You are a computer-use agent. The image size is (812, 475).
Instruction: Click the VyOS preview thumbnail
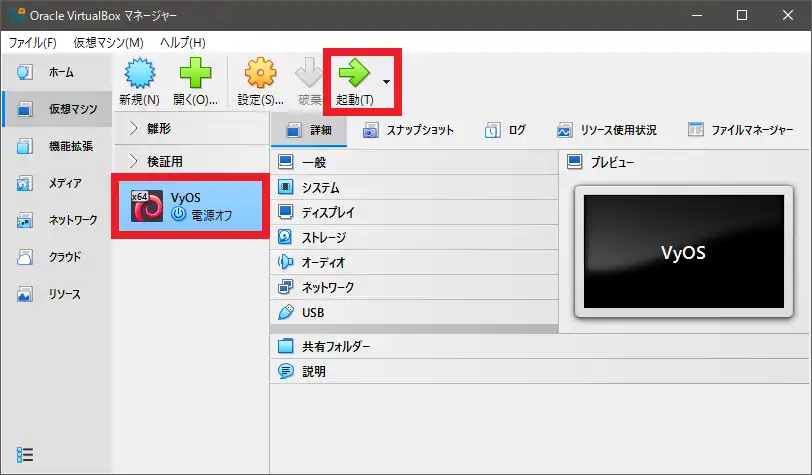(684, 252)
